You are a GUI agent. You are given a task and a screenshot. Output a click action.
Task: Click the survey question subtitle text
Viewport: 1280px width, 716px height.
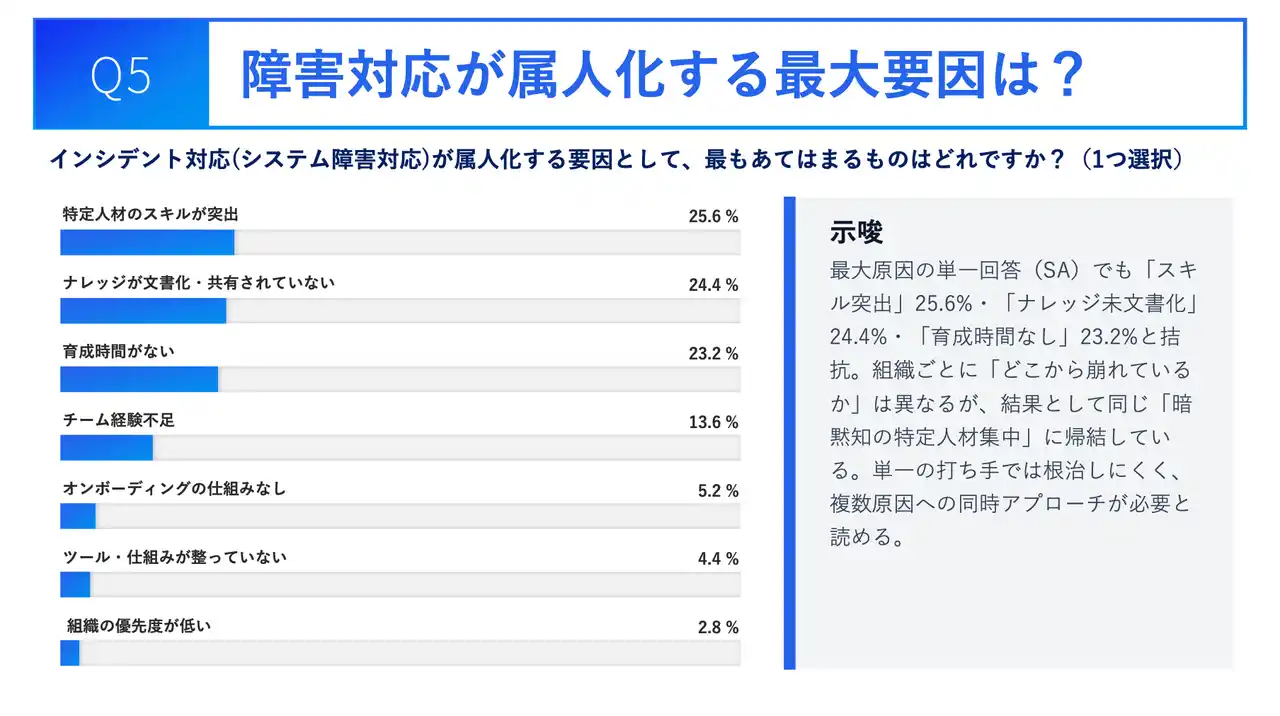pyautogui.click(x=616, y=160)
